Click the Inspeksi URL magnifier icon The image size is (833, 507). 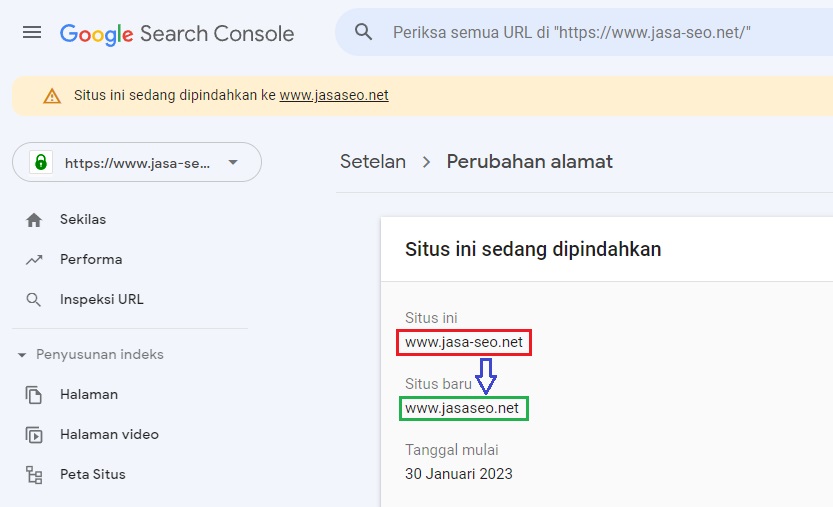point(33,300)
